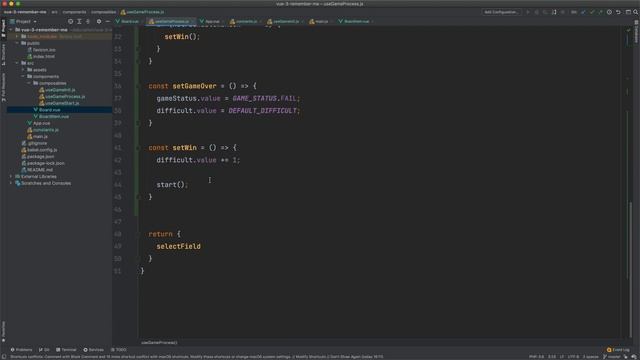Click the expand all icon in Project panel header
The image size is (640, 360).
[x=79, y=21]
